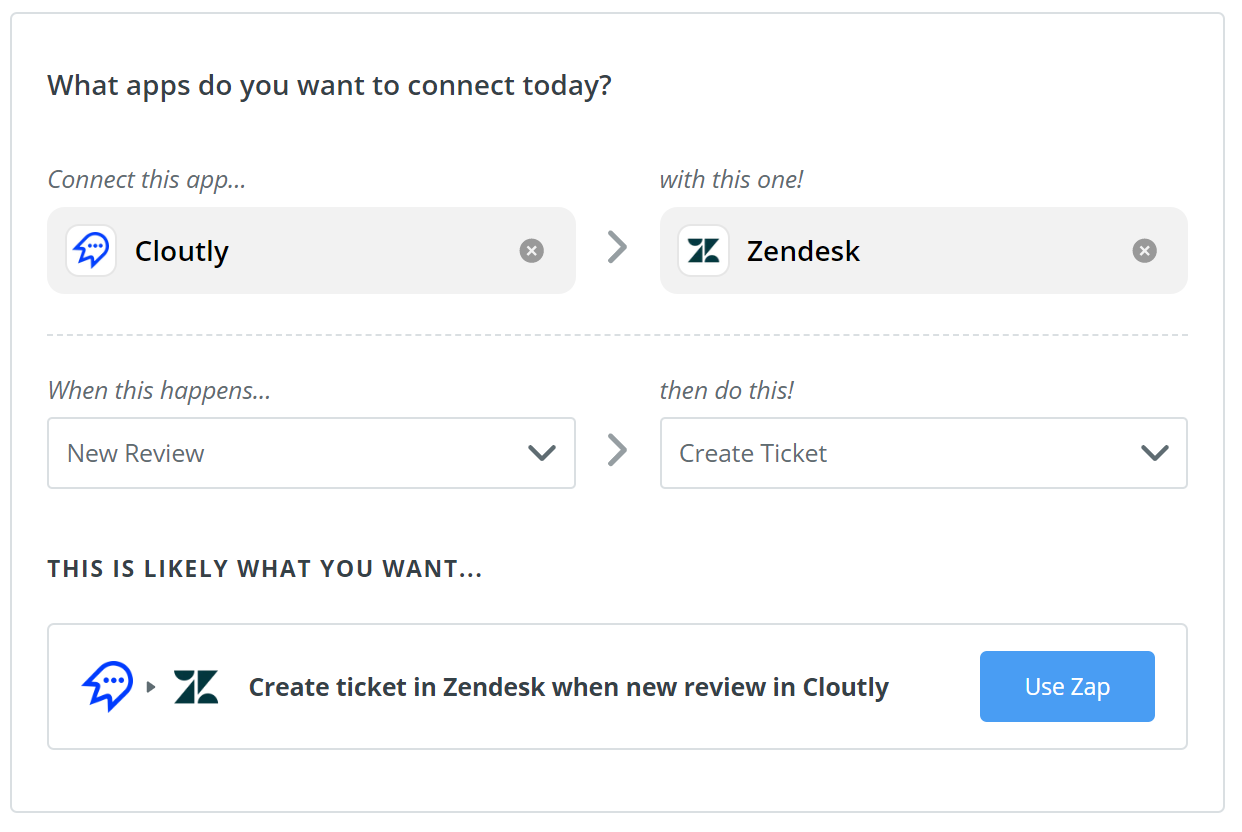Click the Zendesk logo in the app field

pos(703,251)
